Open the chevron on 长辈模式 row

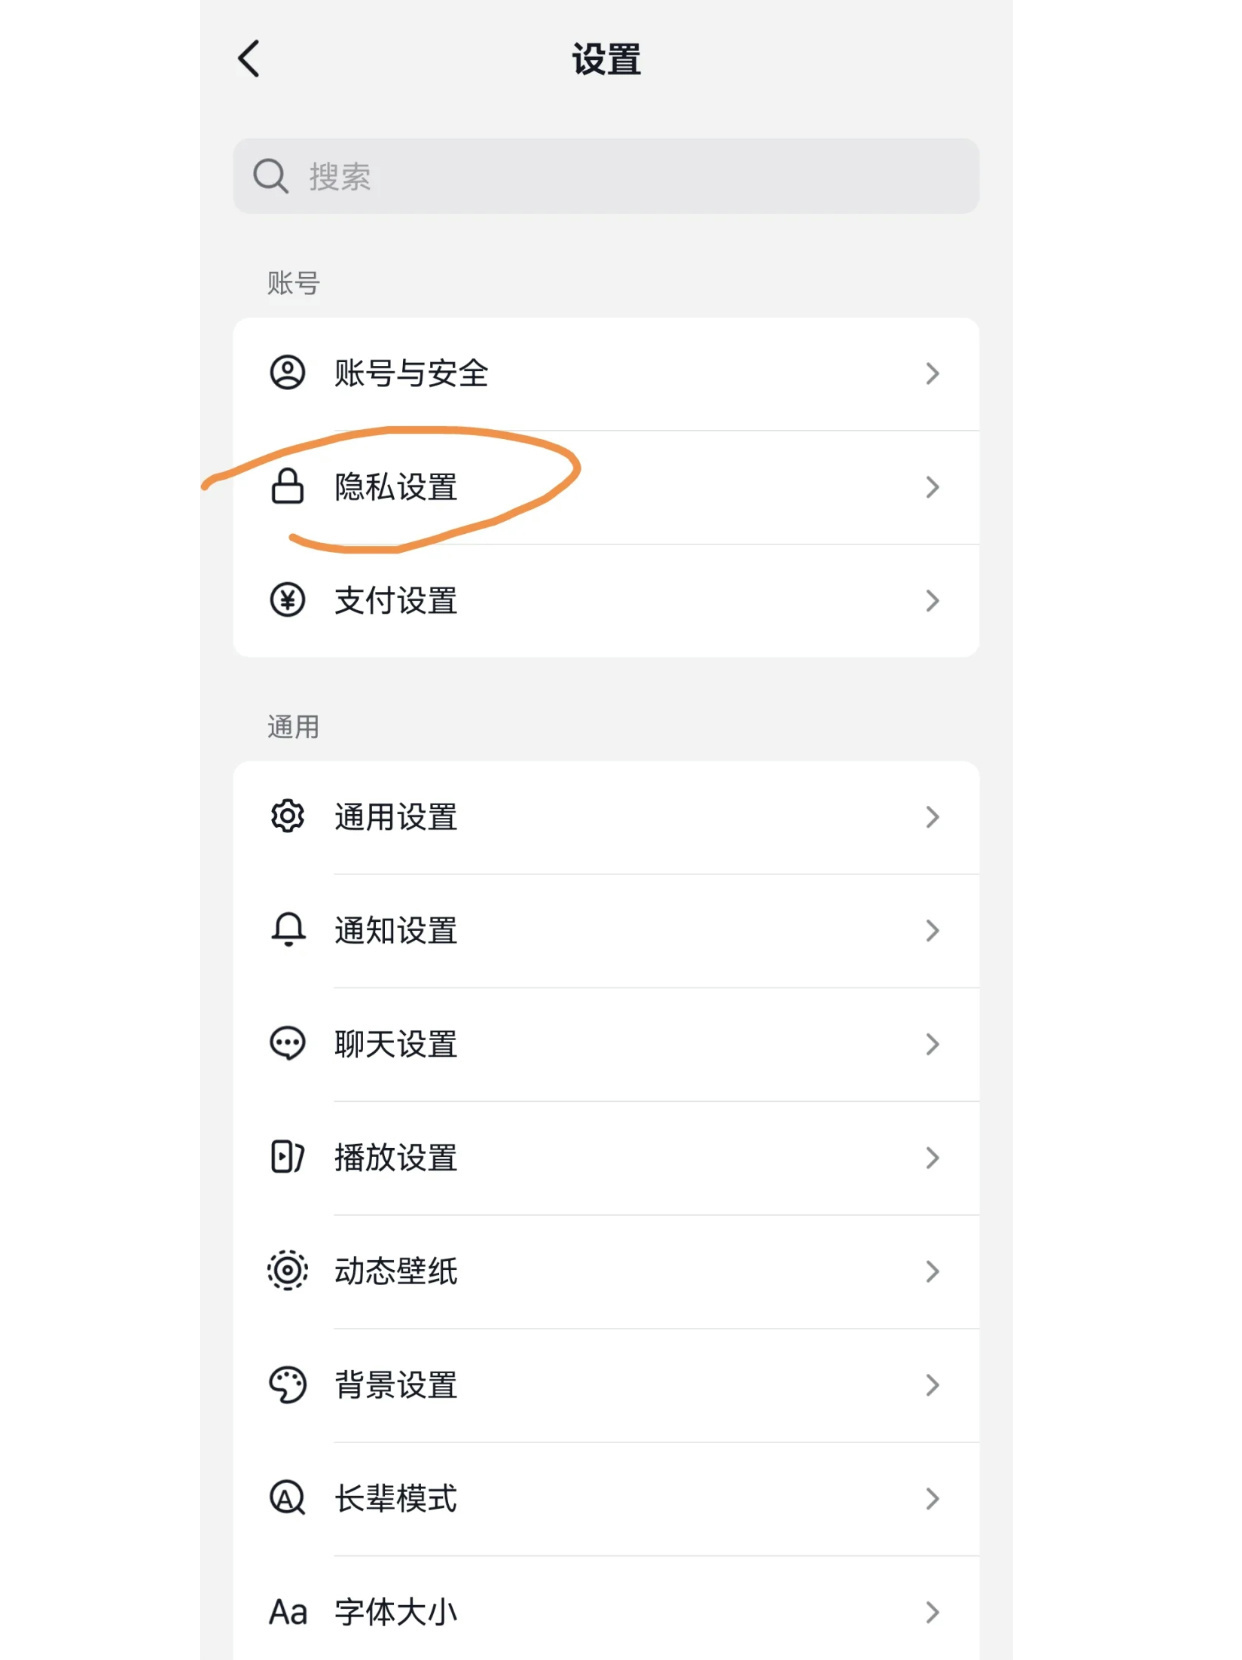click(x=933, y=1498)
